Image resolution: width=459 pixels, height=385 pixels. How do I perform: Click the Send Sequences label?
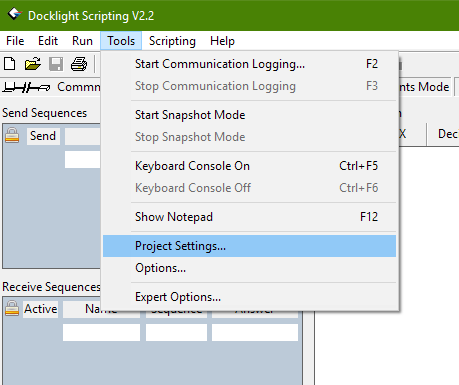click(45, 113)
